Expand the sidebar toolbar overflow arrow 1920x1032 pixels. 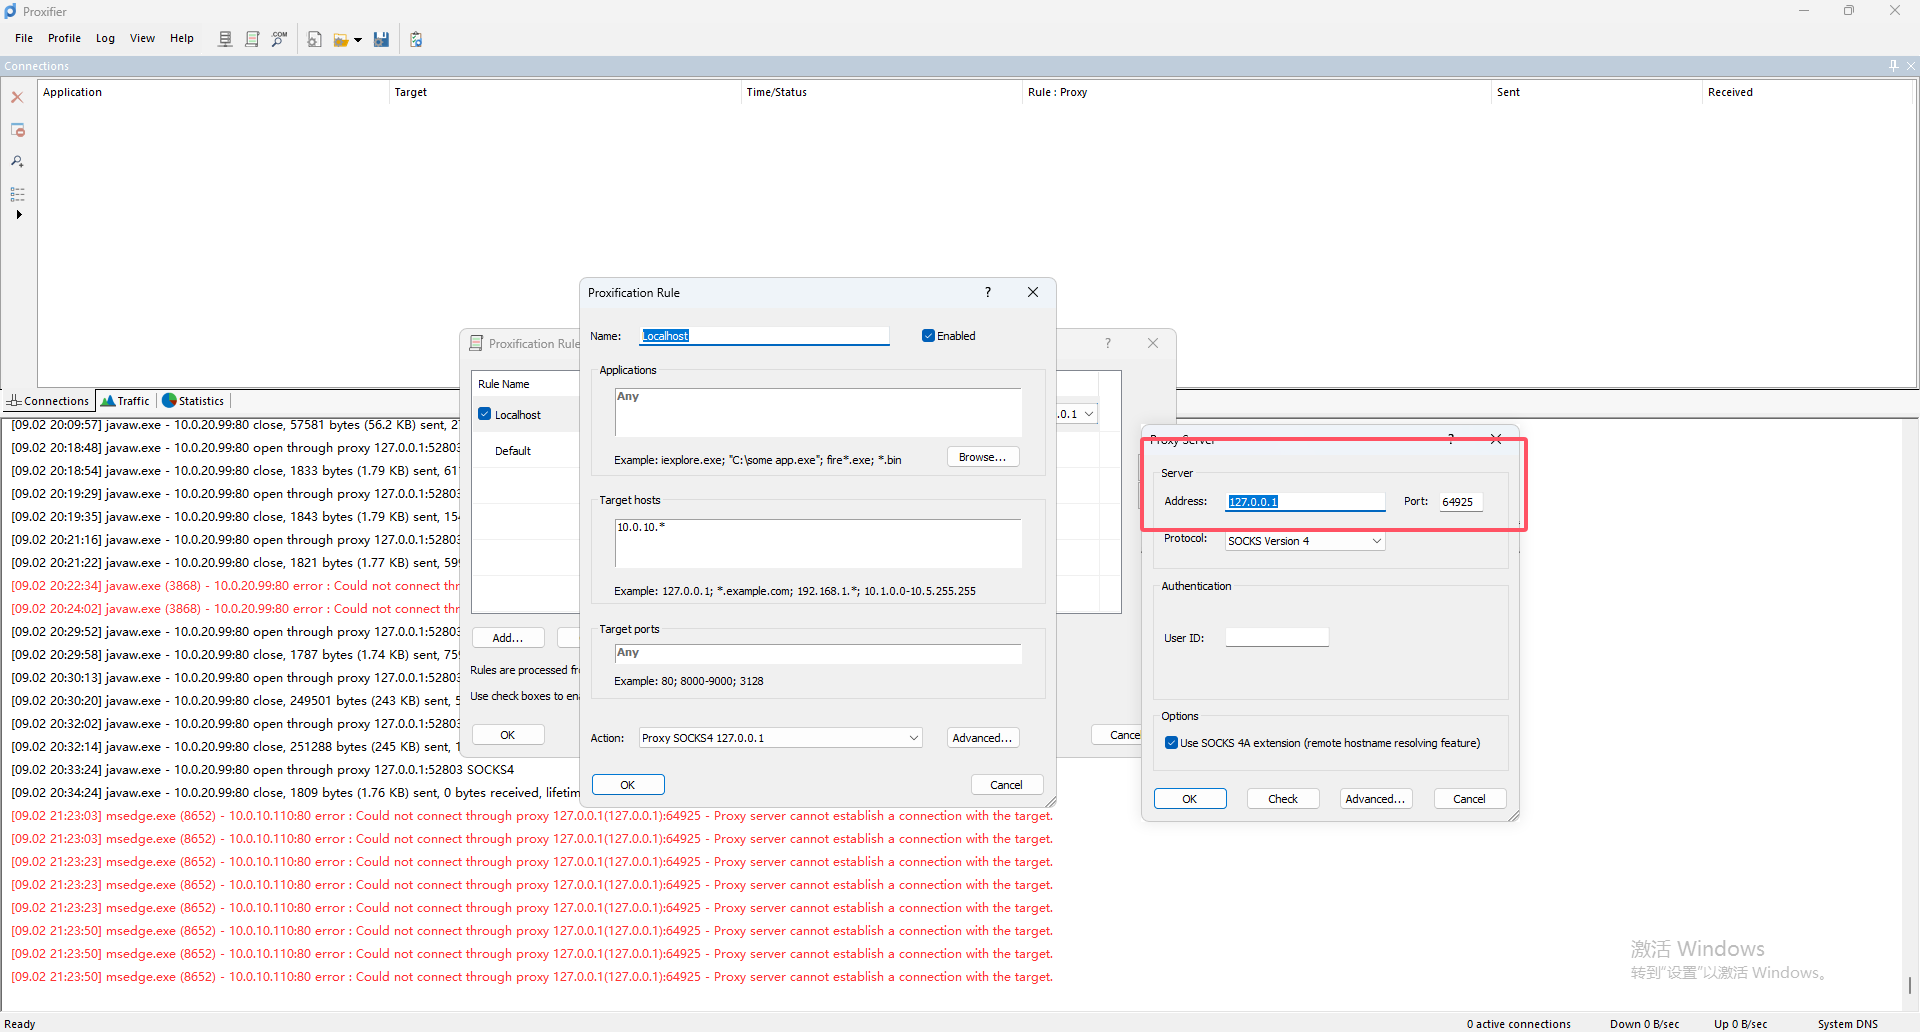coord(18,215)
